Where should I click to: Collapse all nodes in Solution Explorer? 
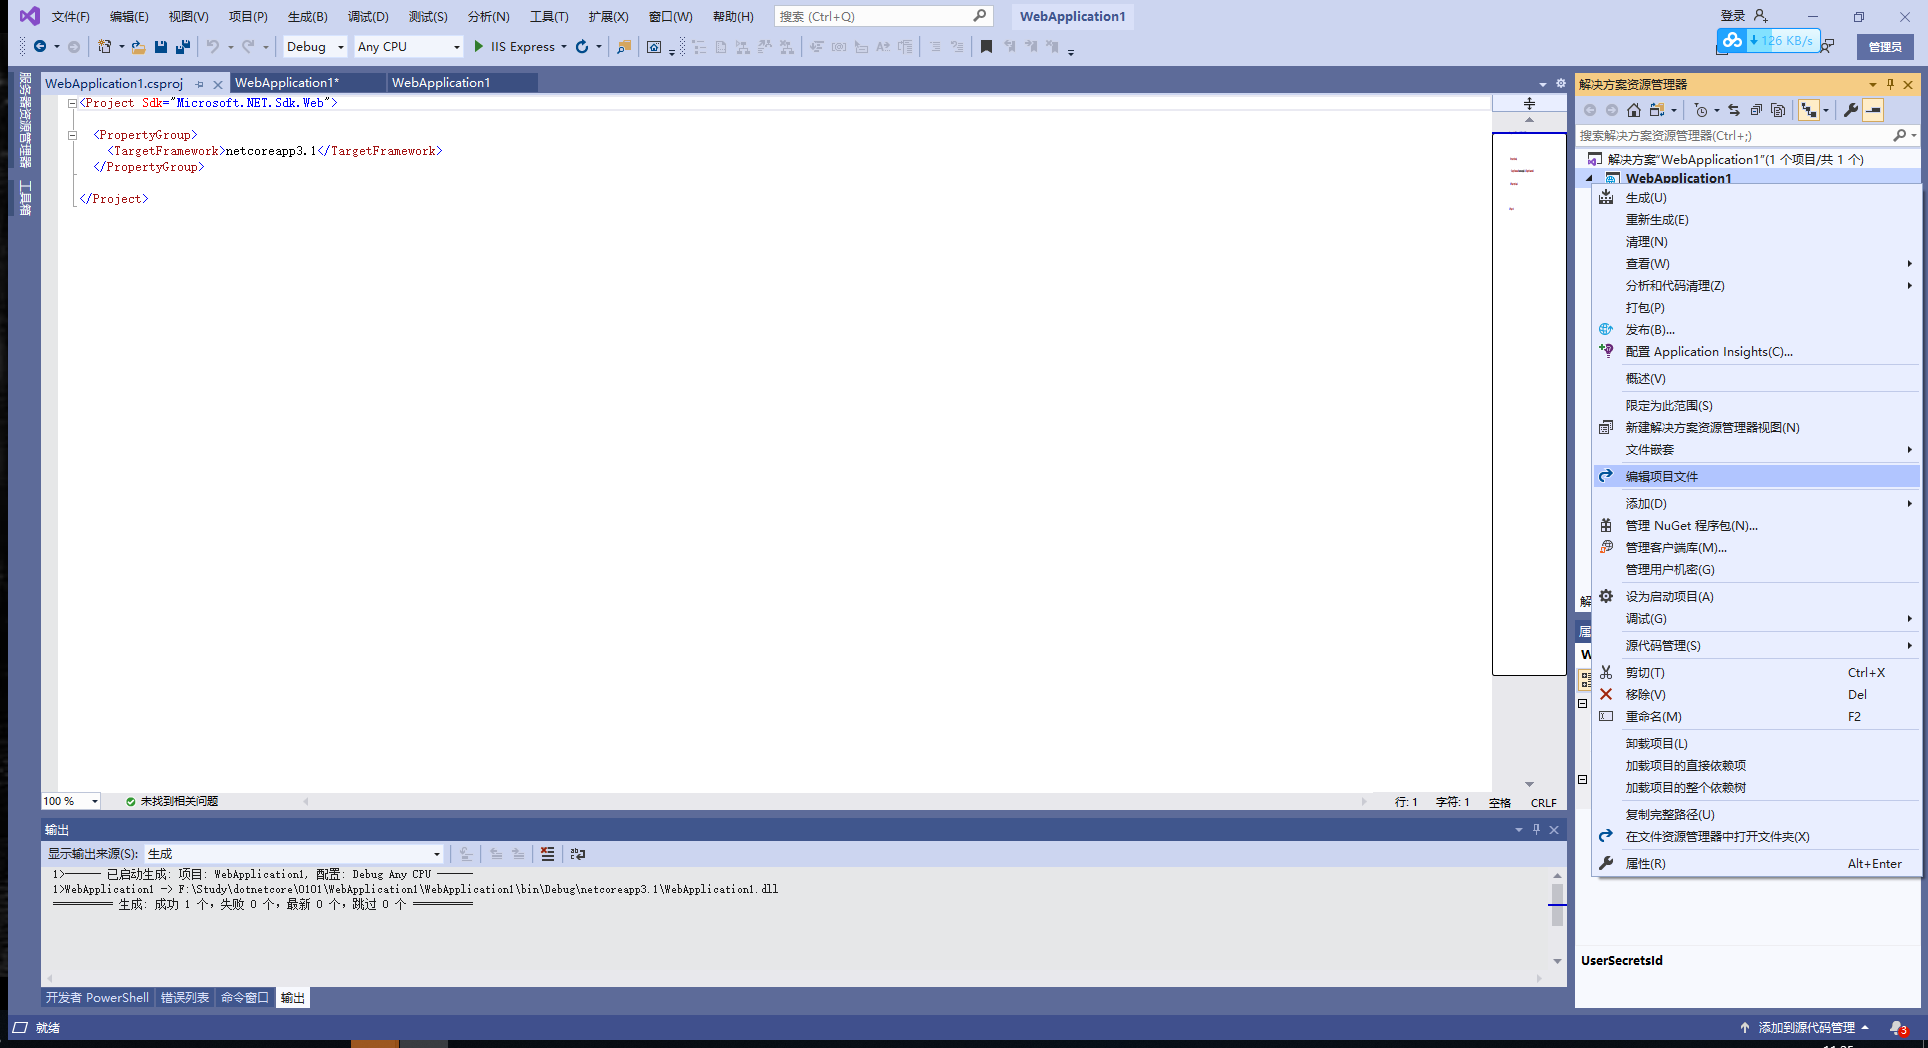[1756, 110]
